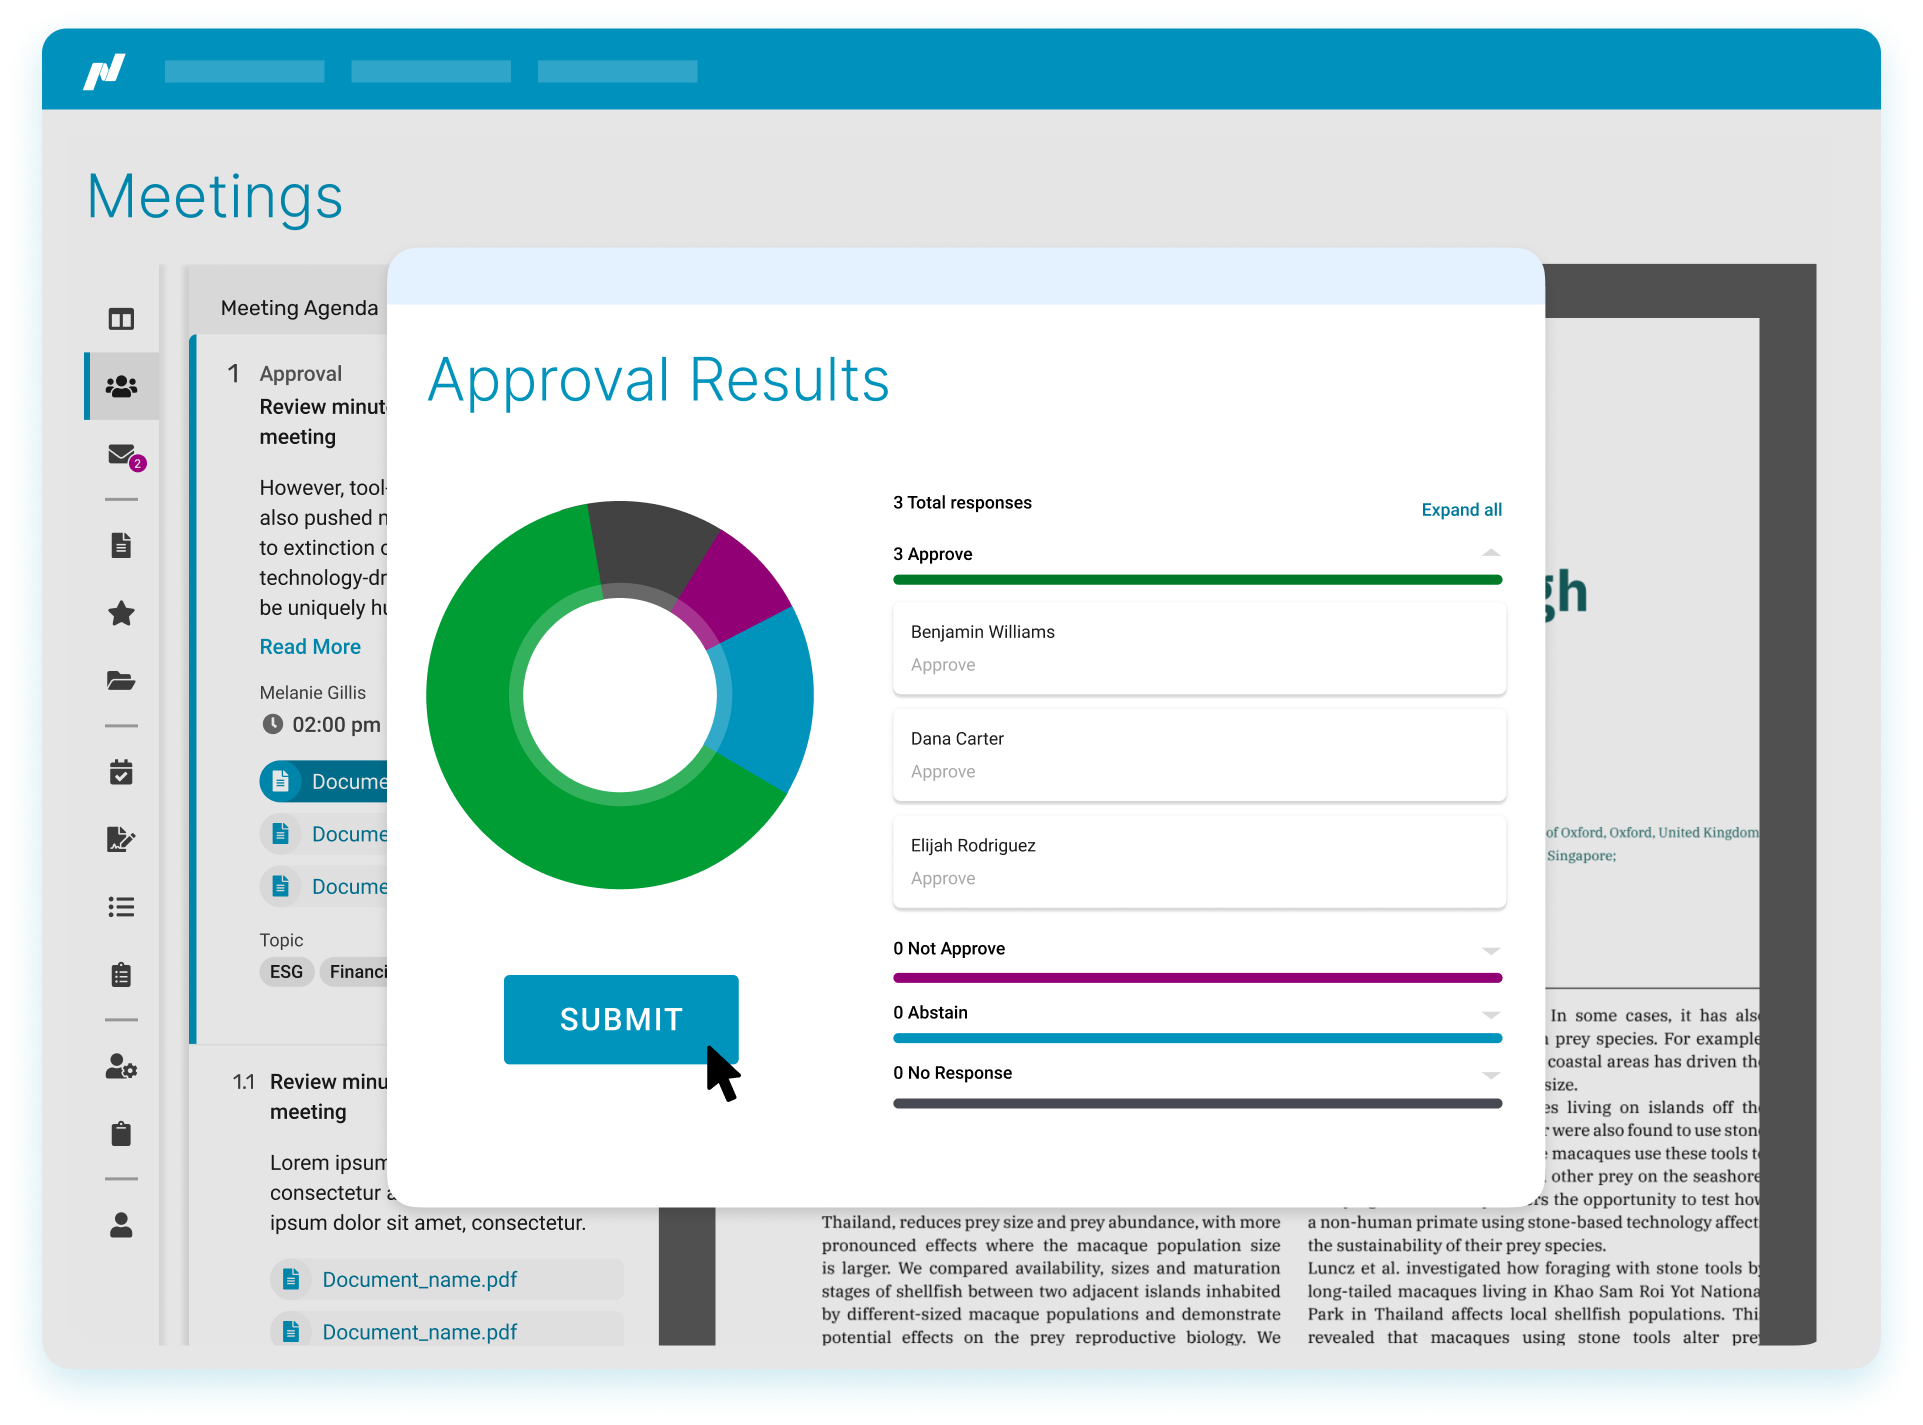Open the folder icon in sidebar
1923x1425 pixels.
click(x=121, y=681)
